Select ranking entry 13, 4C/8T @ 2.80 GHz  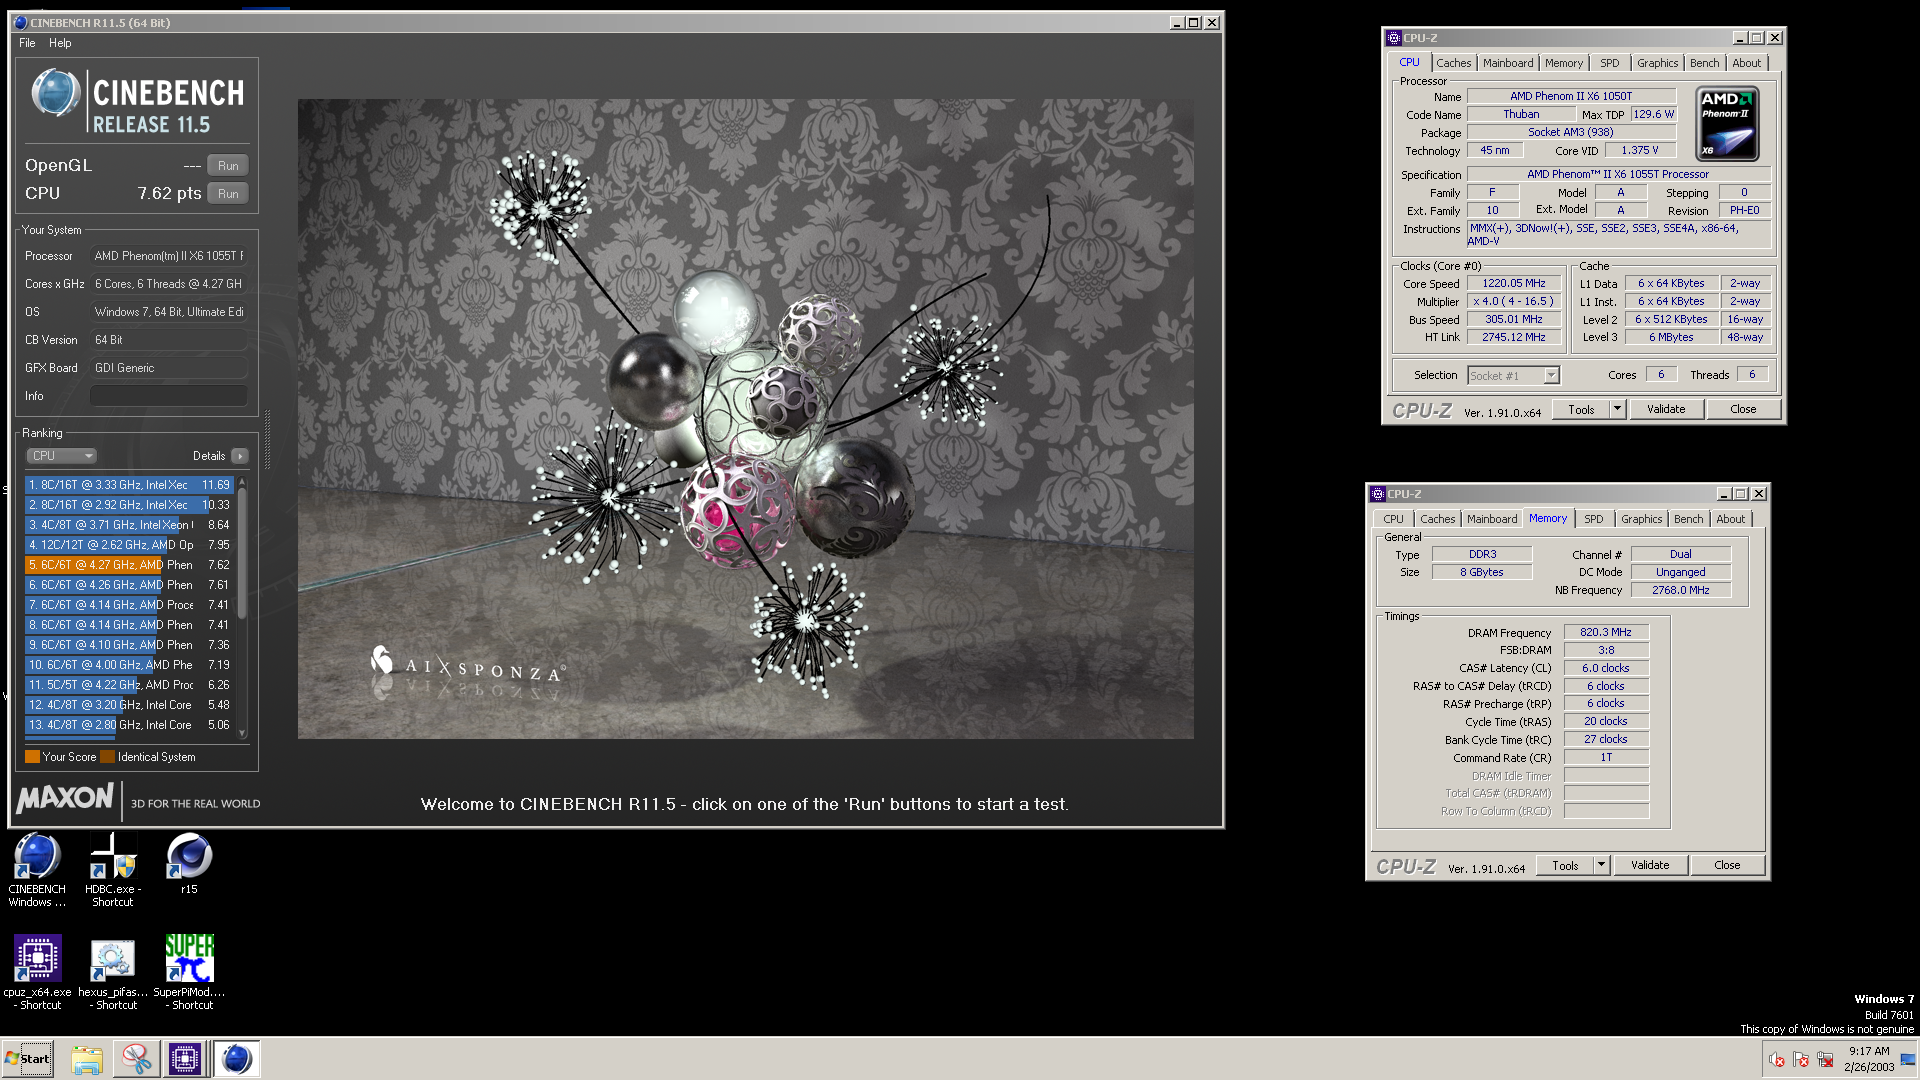click(x=129, y=725)
